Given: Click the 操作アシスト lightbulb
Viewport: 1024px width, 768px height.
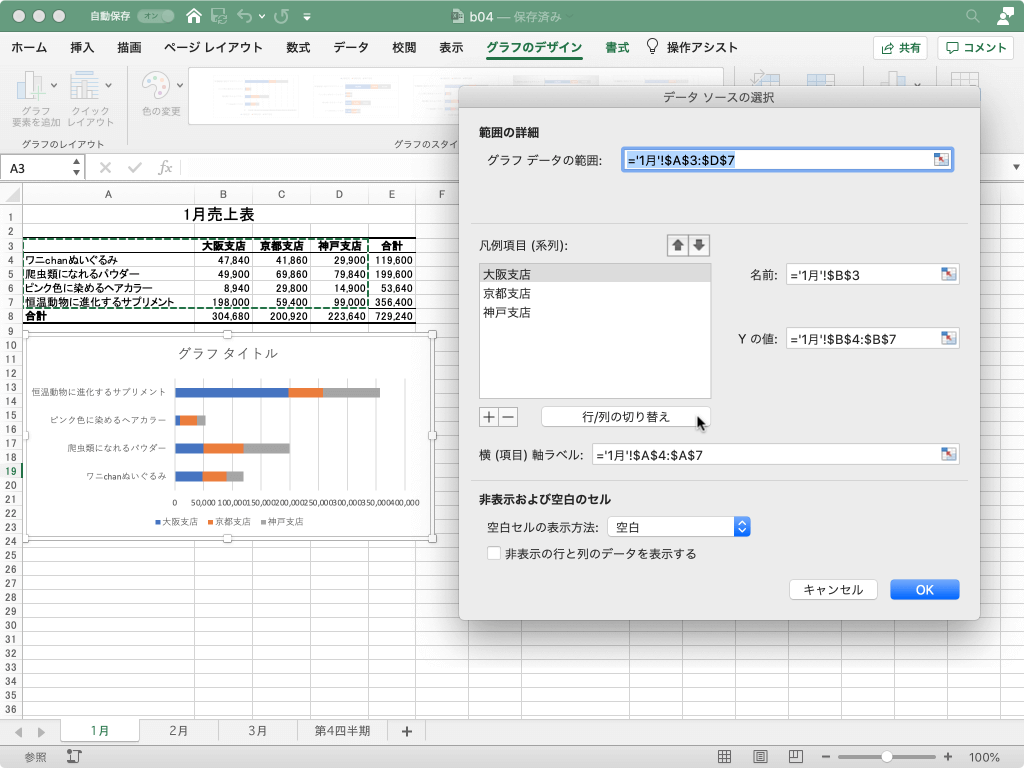Looking at the screenshot, I should coord(652,46).
